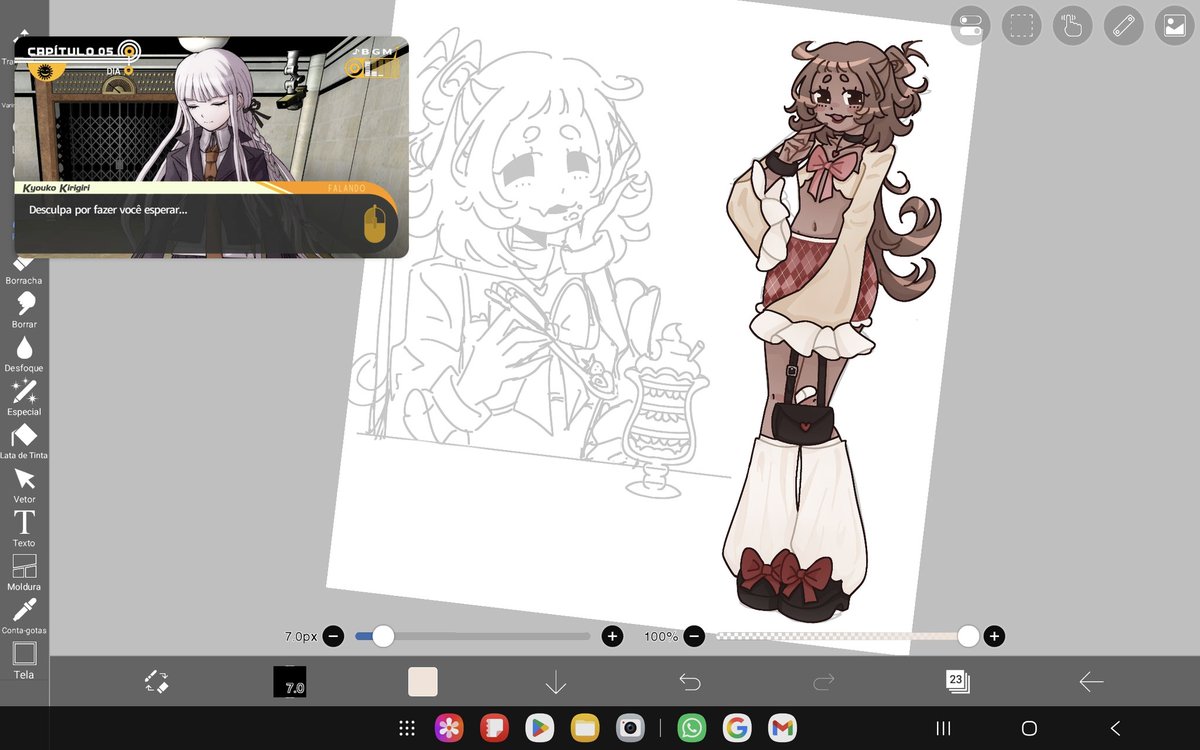Open the layers panel showing 23

(x=957, y=682)
